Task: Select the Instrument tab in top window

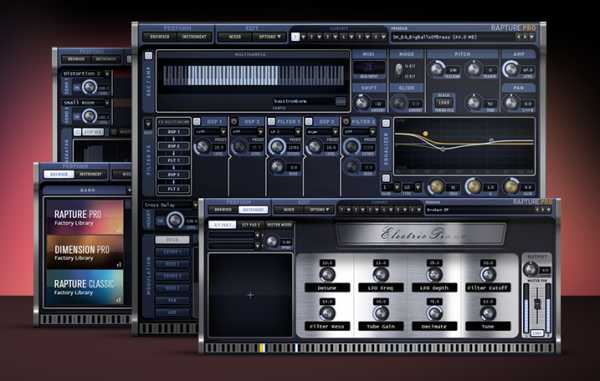Action: click(194, 37)
